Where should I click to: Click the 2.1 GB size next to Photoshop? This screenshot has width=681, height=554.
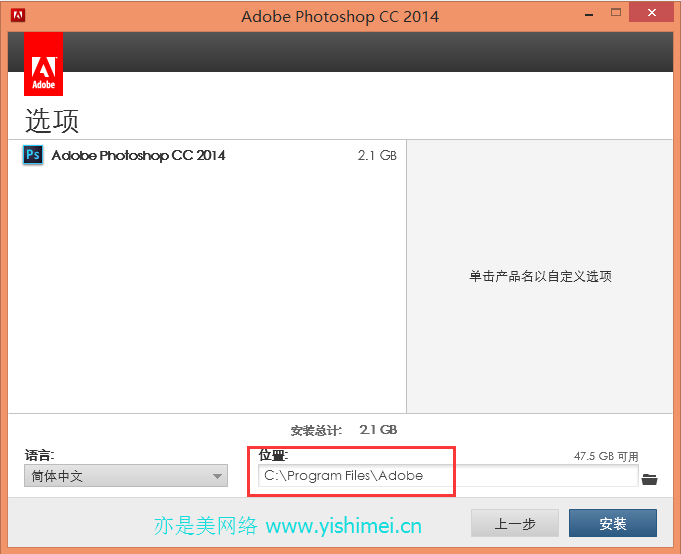point(377,155)
